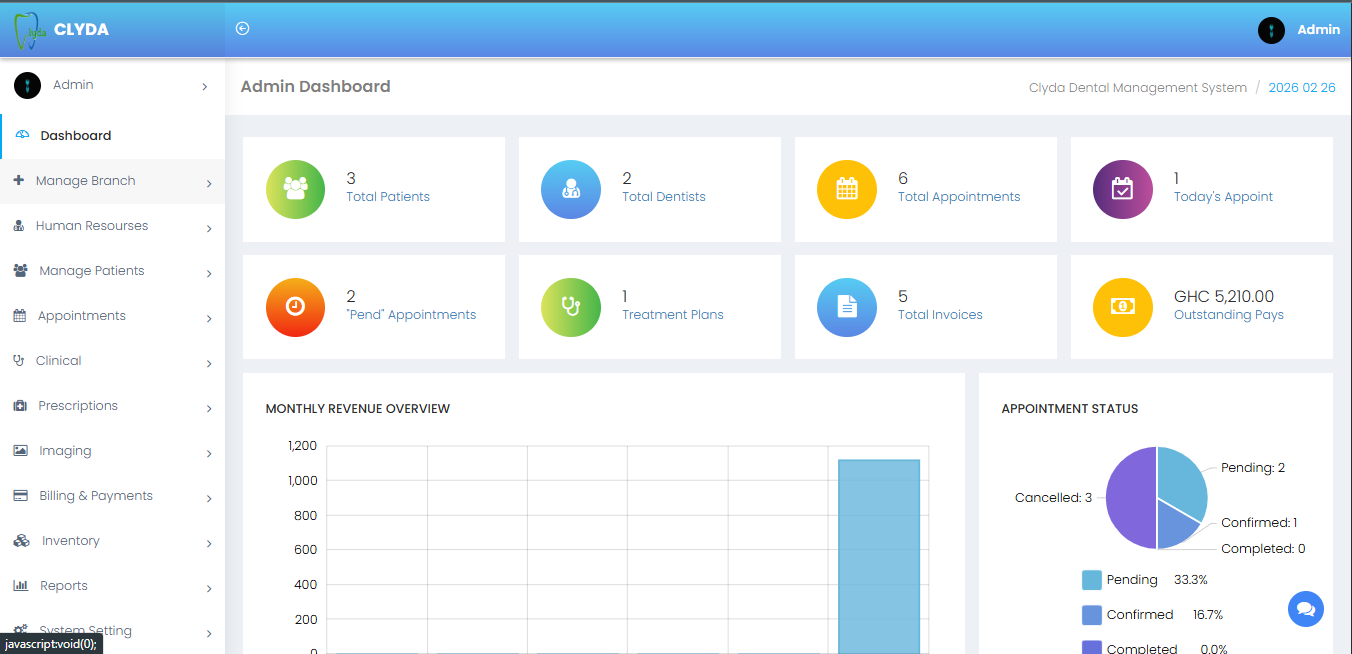Viewport: 1352px width, 654px height.
Task: Click the Clyda Dental Management System breadcrumb
Action: coord(1138,88)
